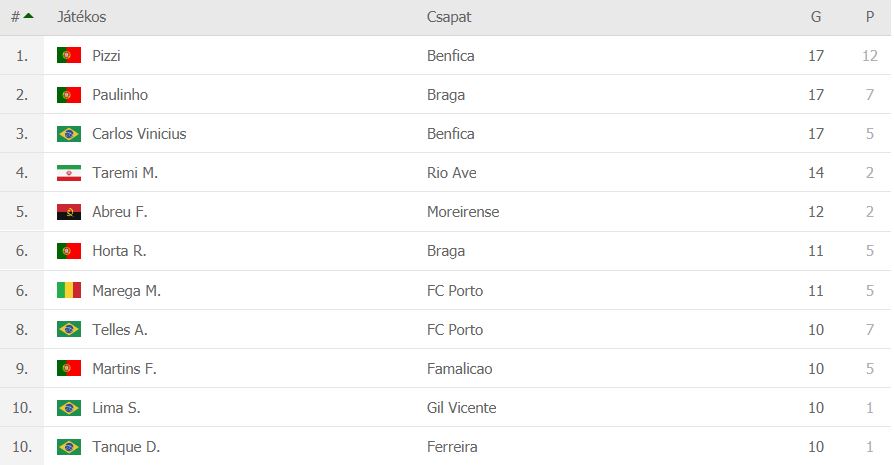The height and width of the screenshot is (465, 894).
Task: Sort by the # rank column arrow
Action: pyautogui.click(x=28, y=16)
